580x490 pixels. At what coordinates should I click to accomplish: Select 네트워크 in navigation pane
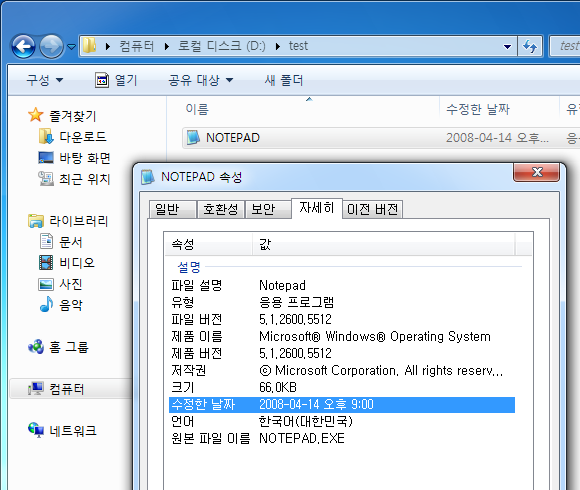pos(62,430)
